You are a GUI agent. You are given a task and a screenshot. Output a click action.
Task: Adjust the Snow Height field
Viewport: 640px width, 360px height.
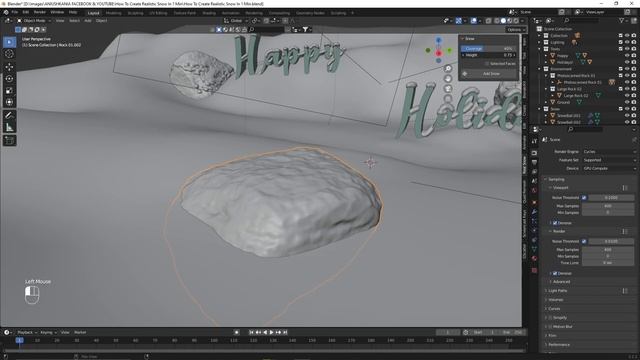click(x=489, y=55)
